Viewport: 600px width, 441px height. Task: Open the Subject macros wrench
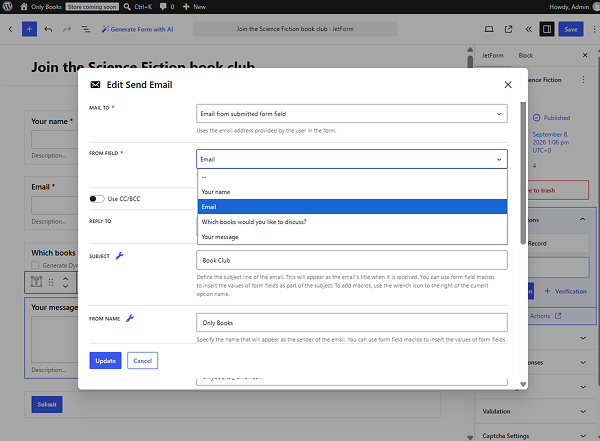[x=119, y=256]
